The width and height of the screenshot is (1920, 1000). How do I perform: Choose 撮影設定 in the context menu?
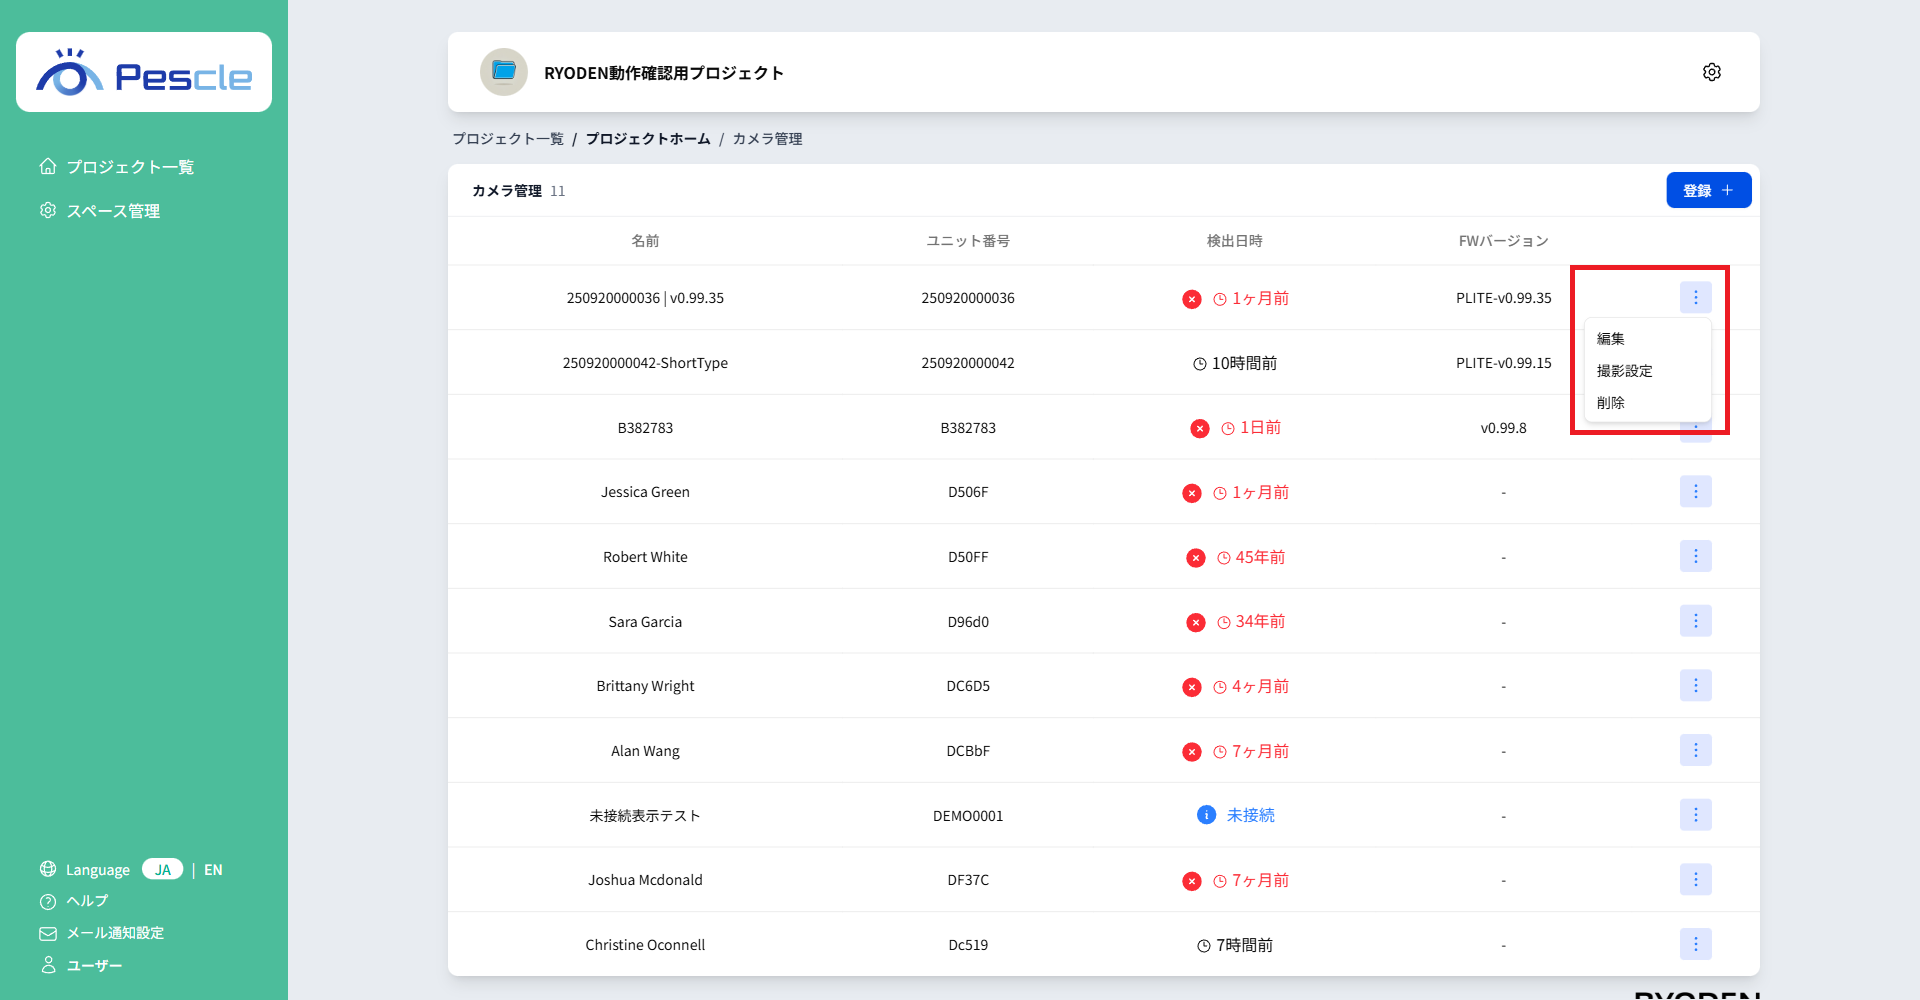tap(1624, 371)
